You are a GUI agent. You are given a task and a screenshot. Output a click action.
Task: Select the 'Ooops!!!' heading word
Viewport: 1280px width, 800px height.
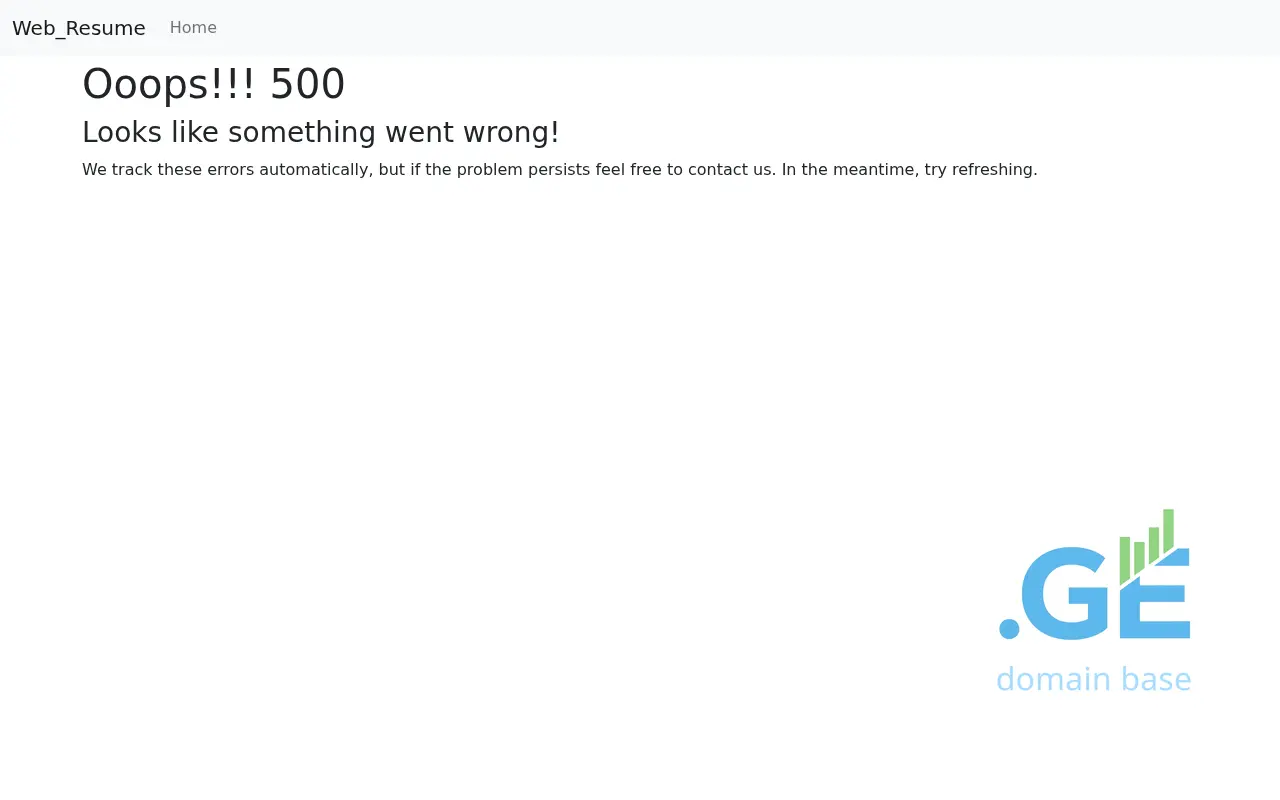169,85
